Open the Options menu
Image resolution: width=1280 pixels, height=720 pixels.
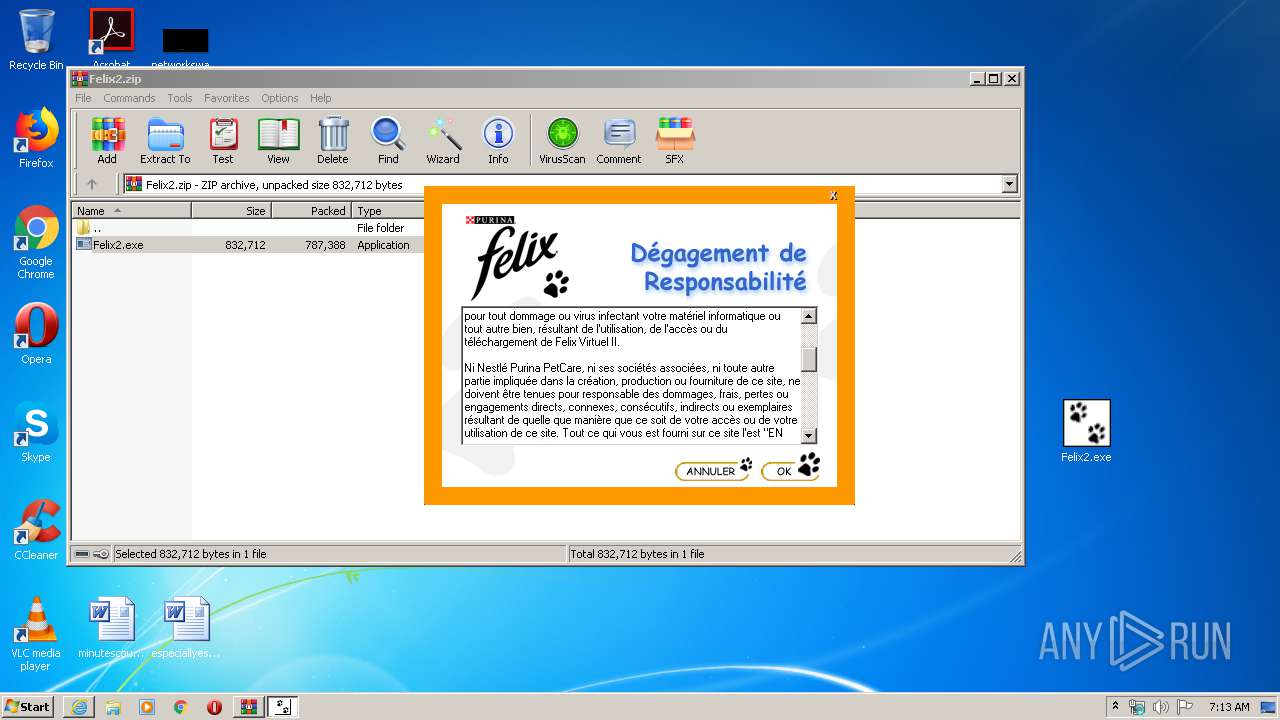coord(280,98)
